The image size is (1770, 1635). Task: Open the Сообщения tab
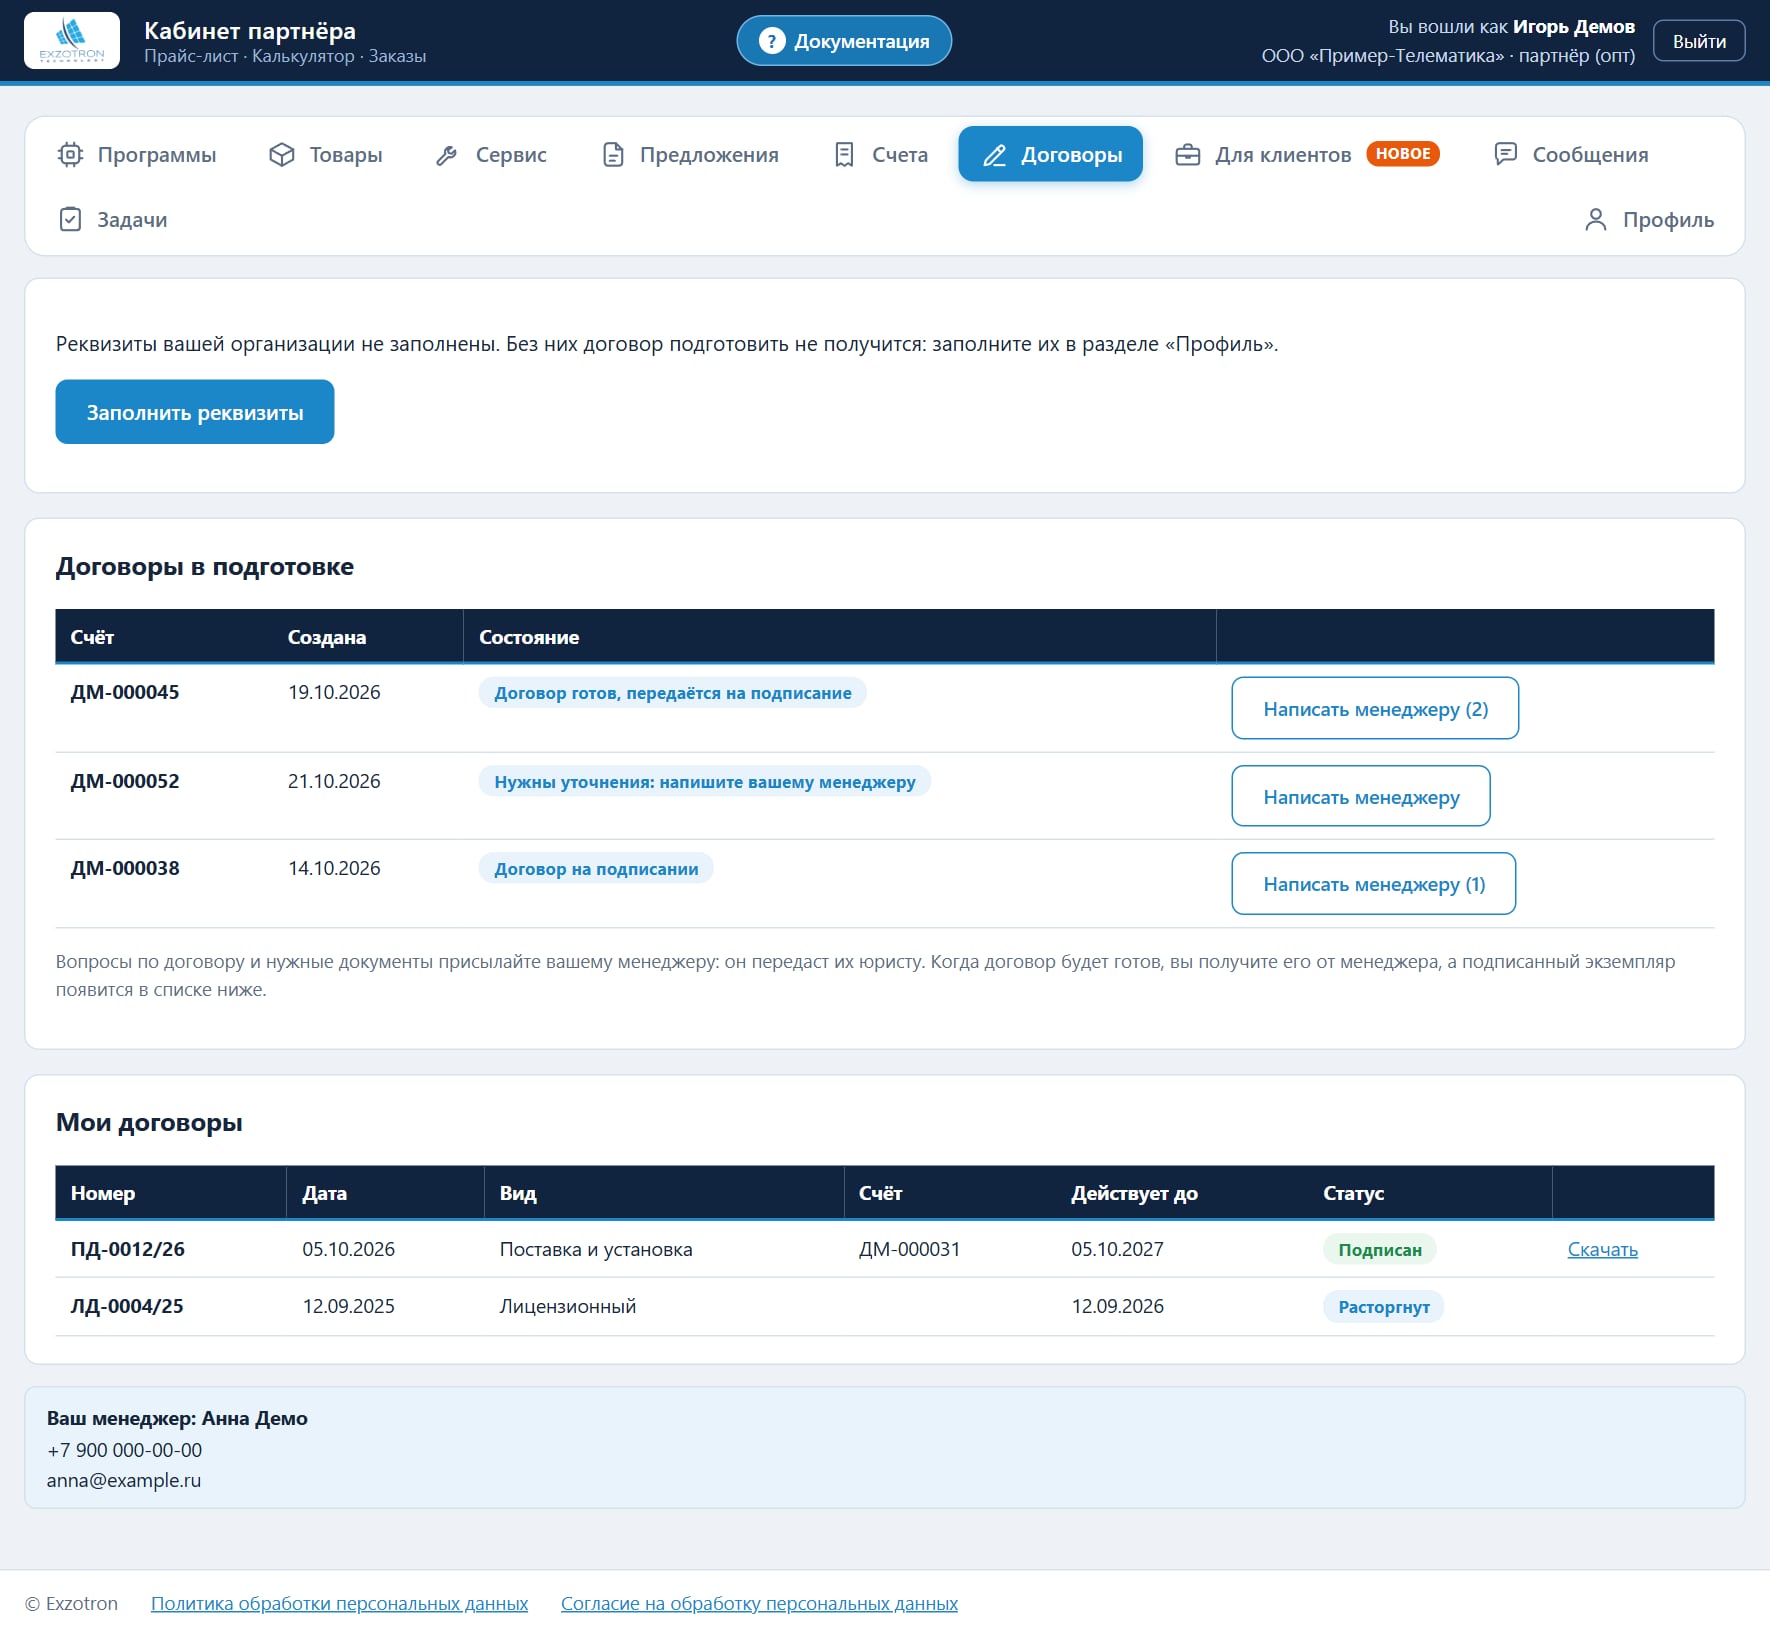click(1571, 155)
